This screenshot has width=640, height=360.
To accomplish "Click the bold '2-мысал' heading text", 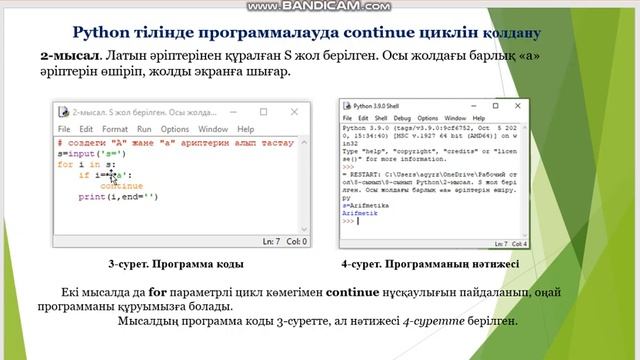I will coord(69,56).
